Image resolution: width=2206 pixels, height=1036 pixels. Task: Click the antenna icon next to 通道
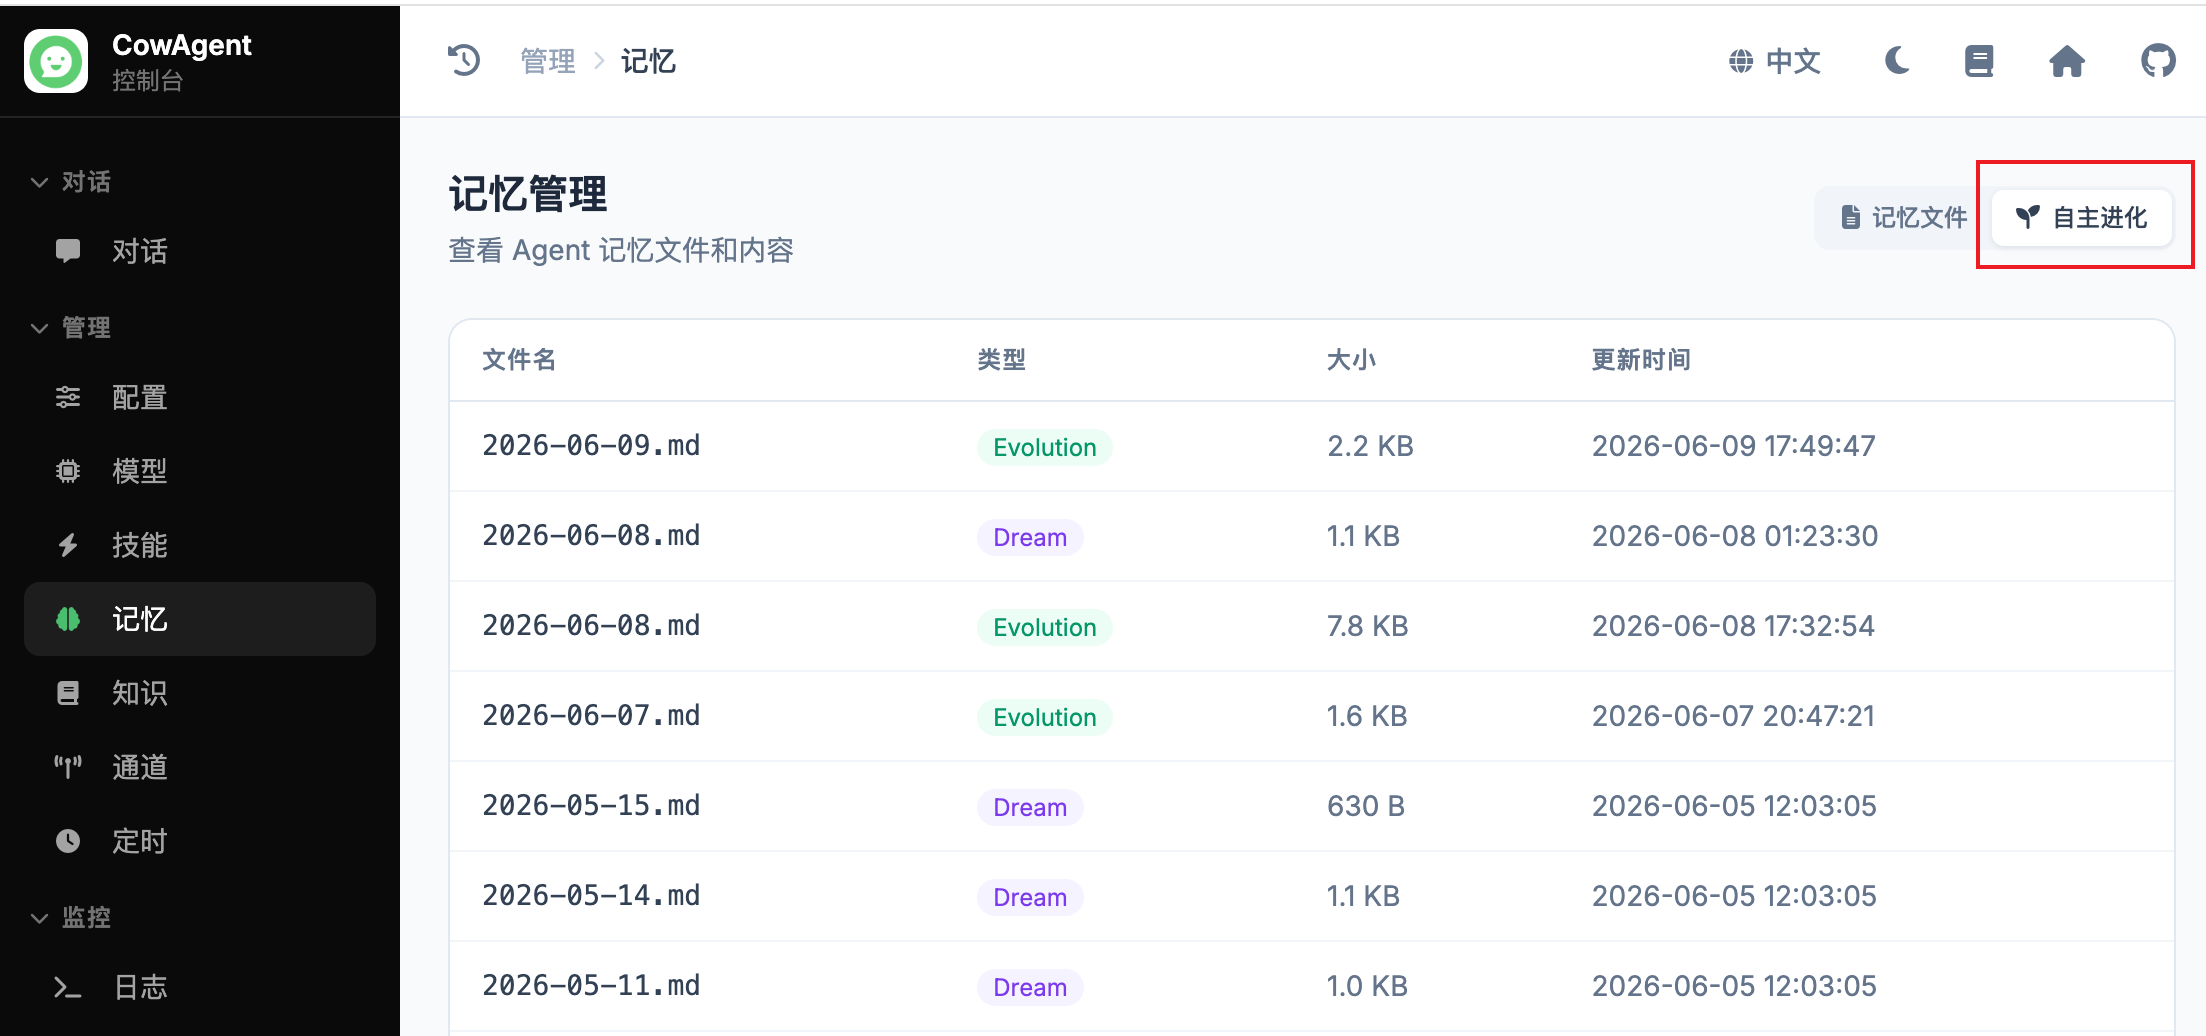pos(68,767)
